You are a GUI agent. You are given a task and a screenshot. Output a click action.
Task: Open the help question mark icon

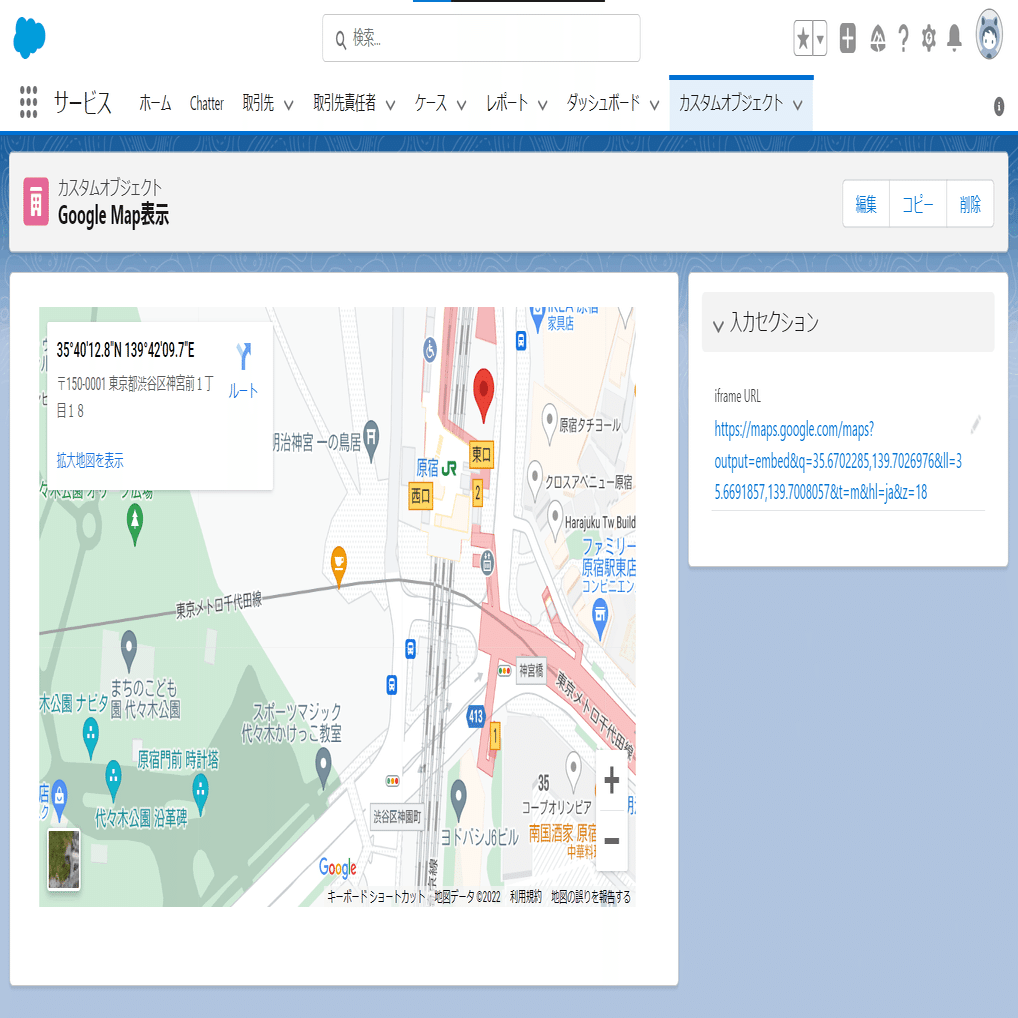(x=903, y=38)
